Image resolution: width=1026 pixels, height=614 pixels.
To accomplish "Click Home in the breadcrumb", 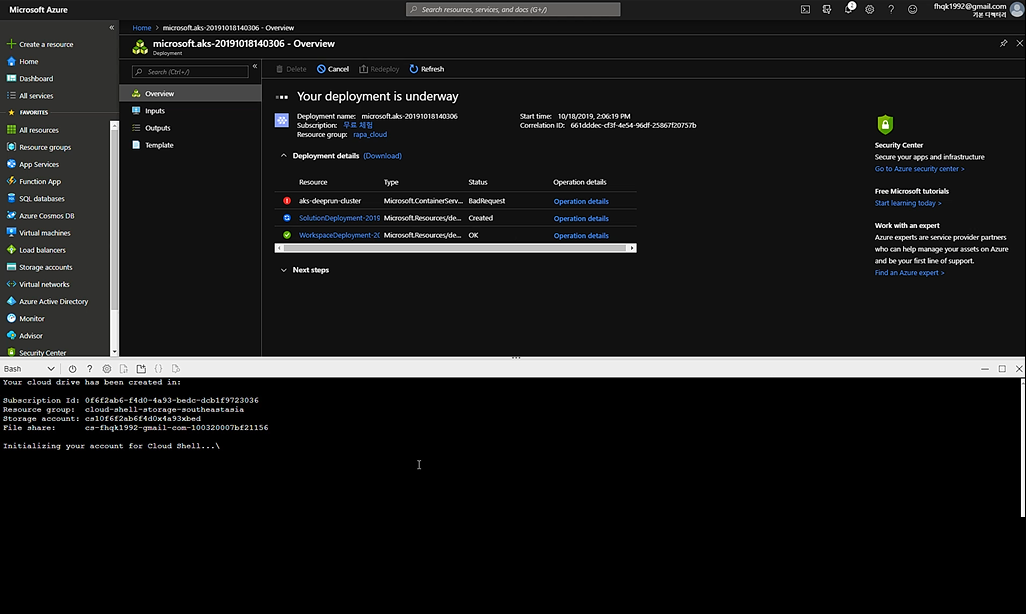I will [141, 27].
